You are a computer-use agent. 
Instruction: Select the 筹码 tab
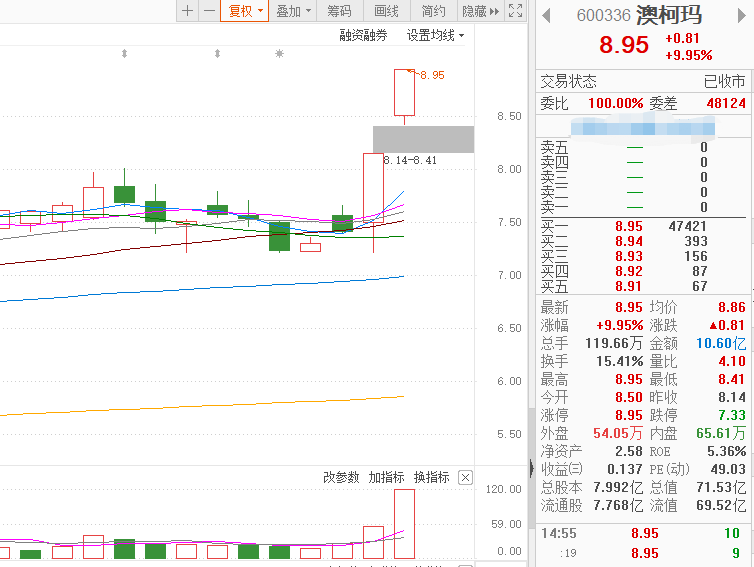pyautogui.click(x=339, y=11)
